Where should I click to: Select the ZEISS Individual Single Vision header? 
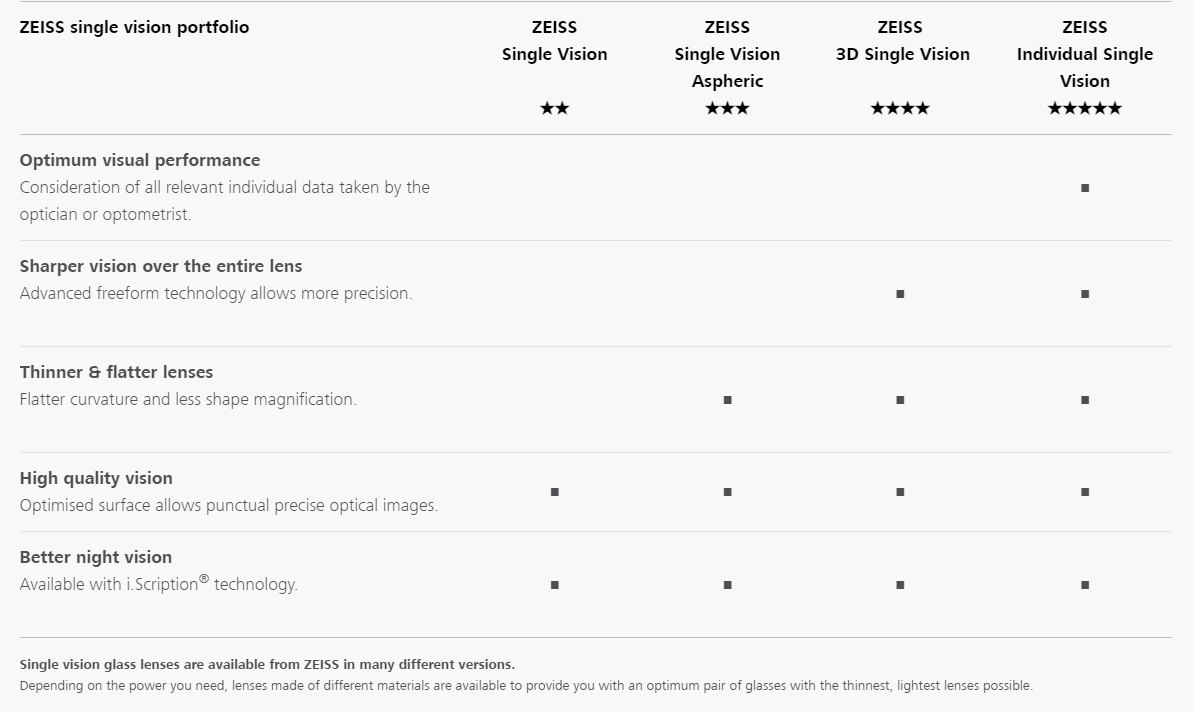1085,54
